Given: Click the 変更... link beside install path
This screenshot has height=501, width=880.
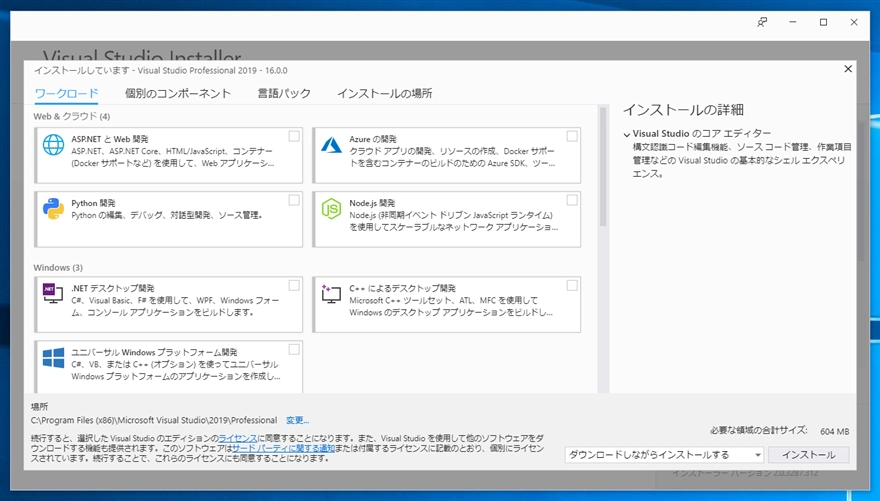Looking at the screenshot, I should [x=297, y=420].
